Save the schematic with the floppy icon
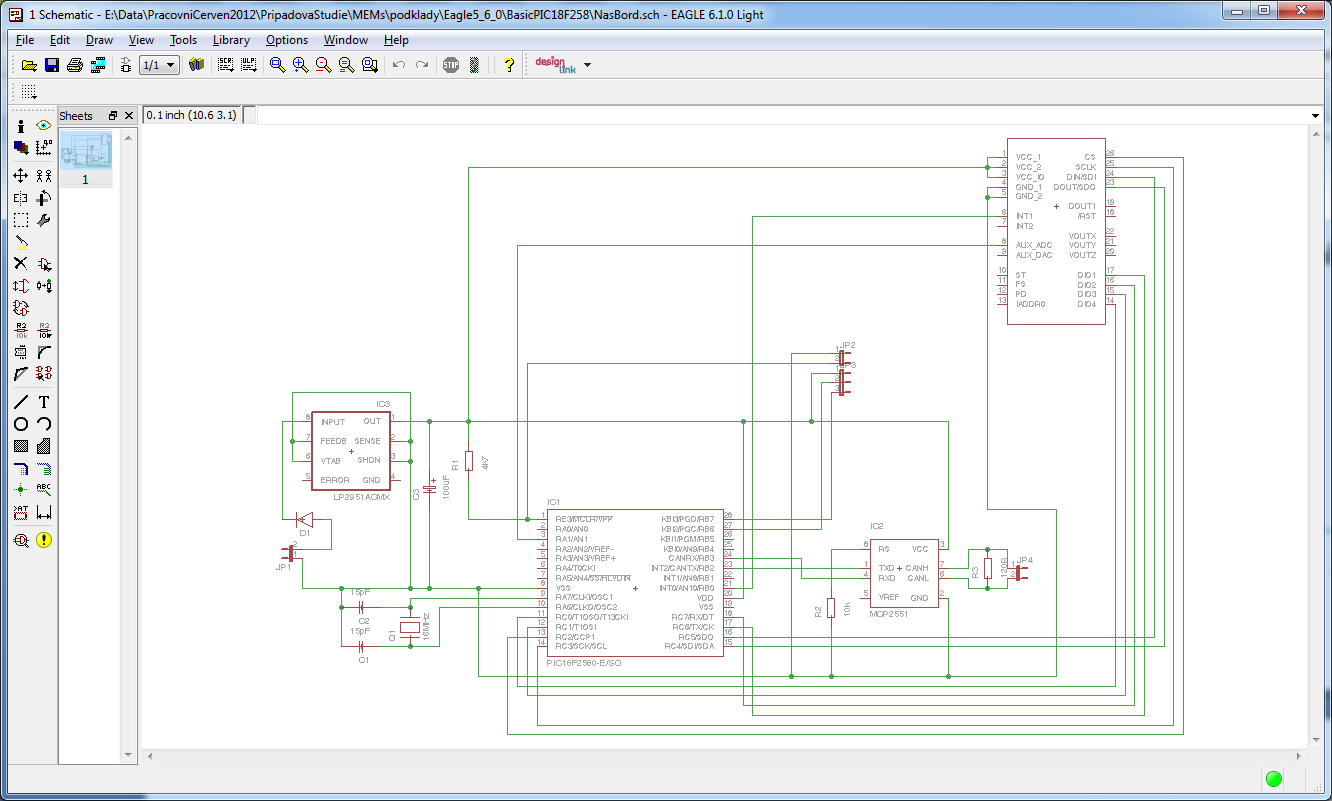The width and height of the screenshot is (1332, 801). click(x=52, y=65)
